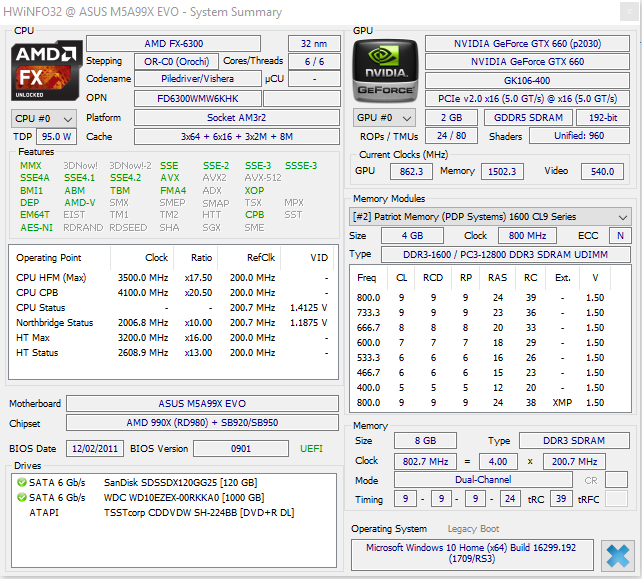This screenshot has height=579, width=642.
Task: Click the AMD FX Unlocked logo
Action: [x=45, y=70]
